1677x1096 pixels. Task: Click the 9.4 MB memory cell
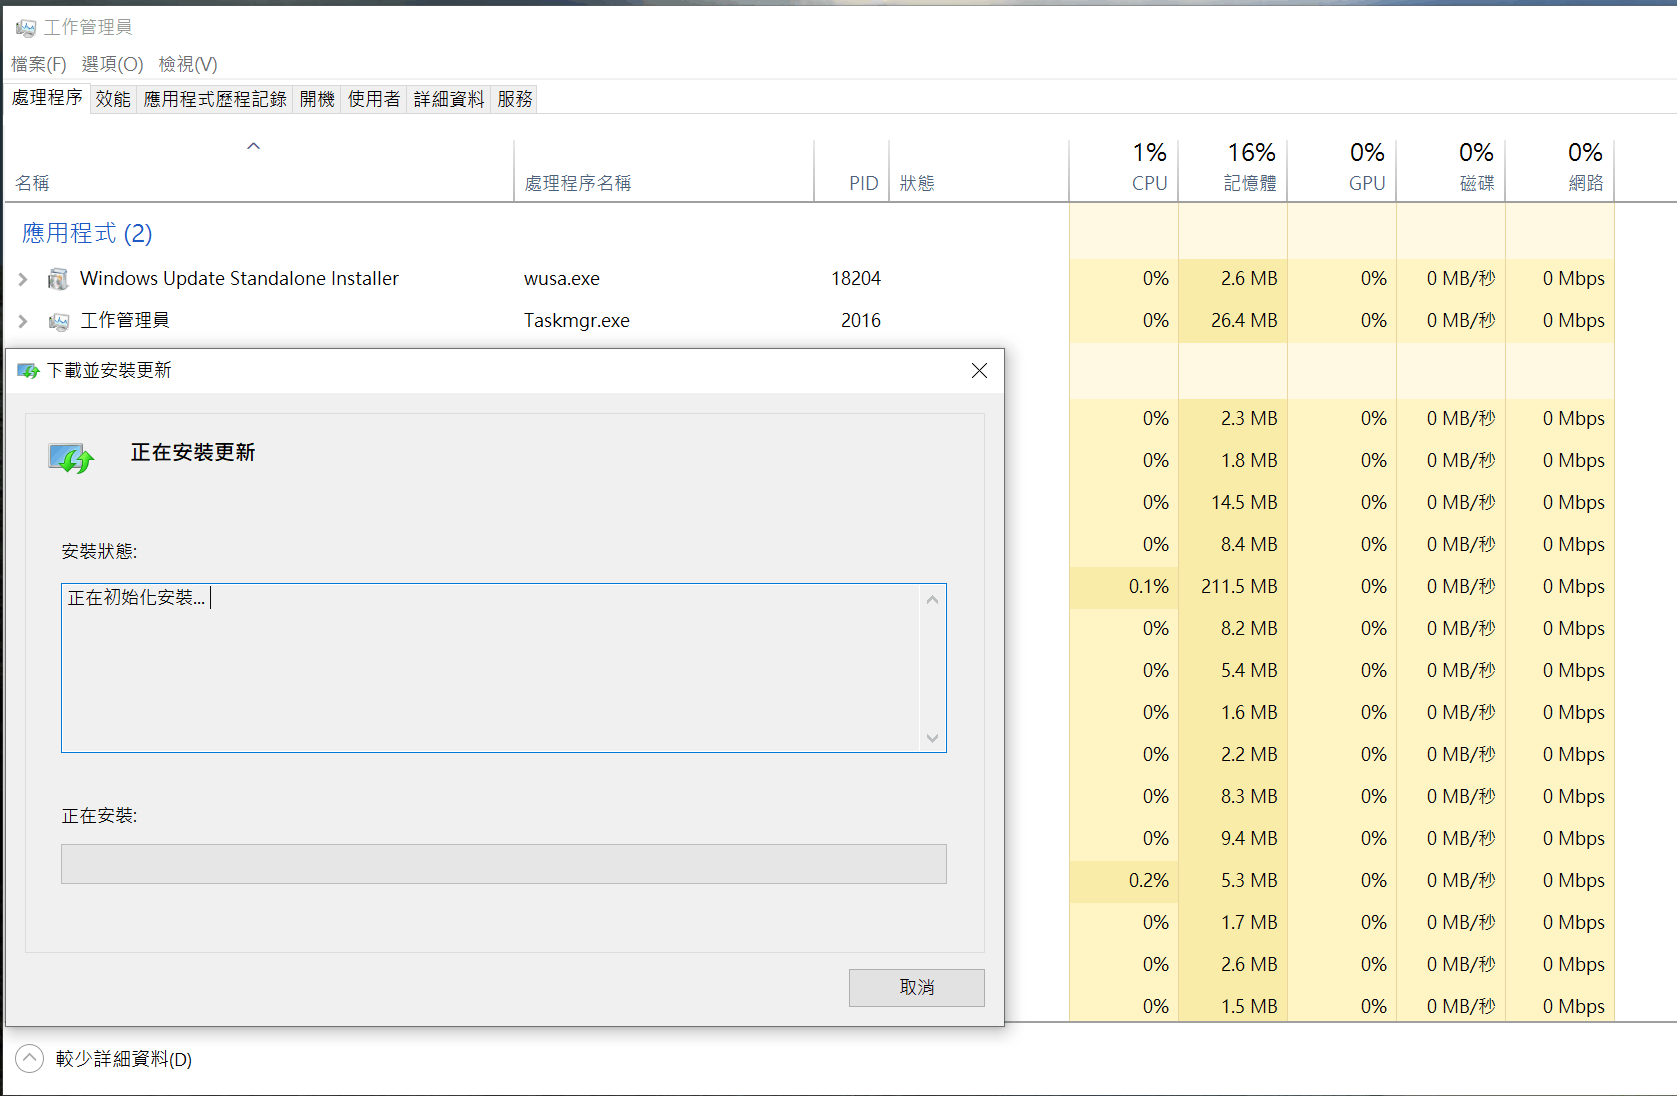(x=1233, y=839)
